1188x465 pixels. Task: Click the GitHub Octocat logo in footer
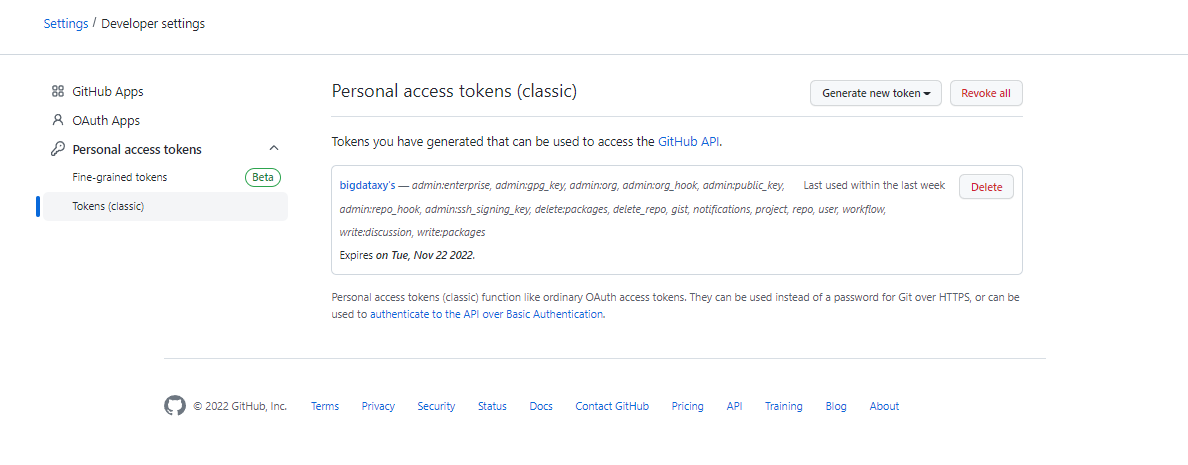click(x=175, y=406)
